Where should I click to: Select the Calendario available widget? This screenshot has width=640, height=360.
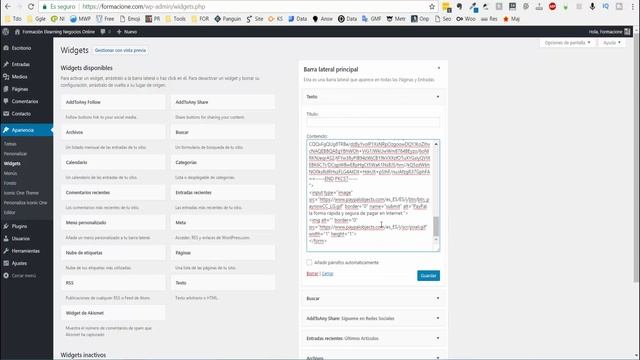pyautogui.click(x=113, y=162)
